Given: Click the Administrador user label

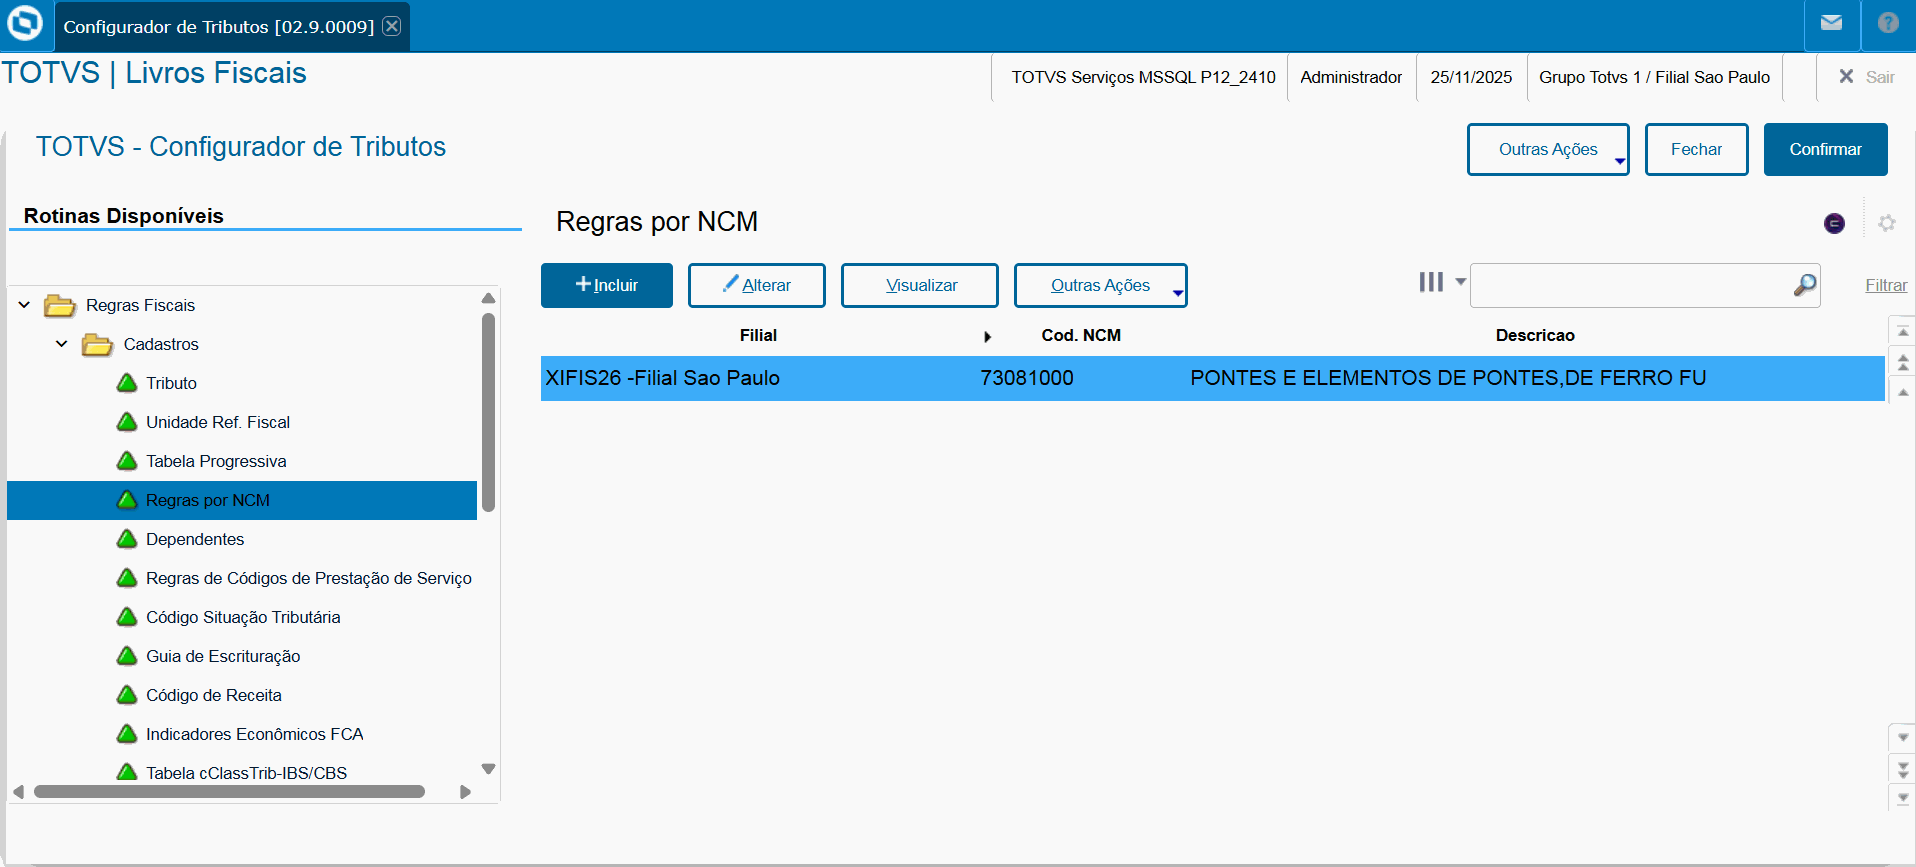Looking at the screenshot, I should [1351, 77].
